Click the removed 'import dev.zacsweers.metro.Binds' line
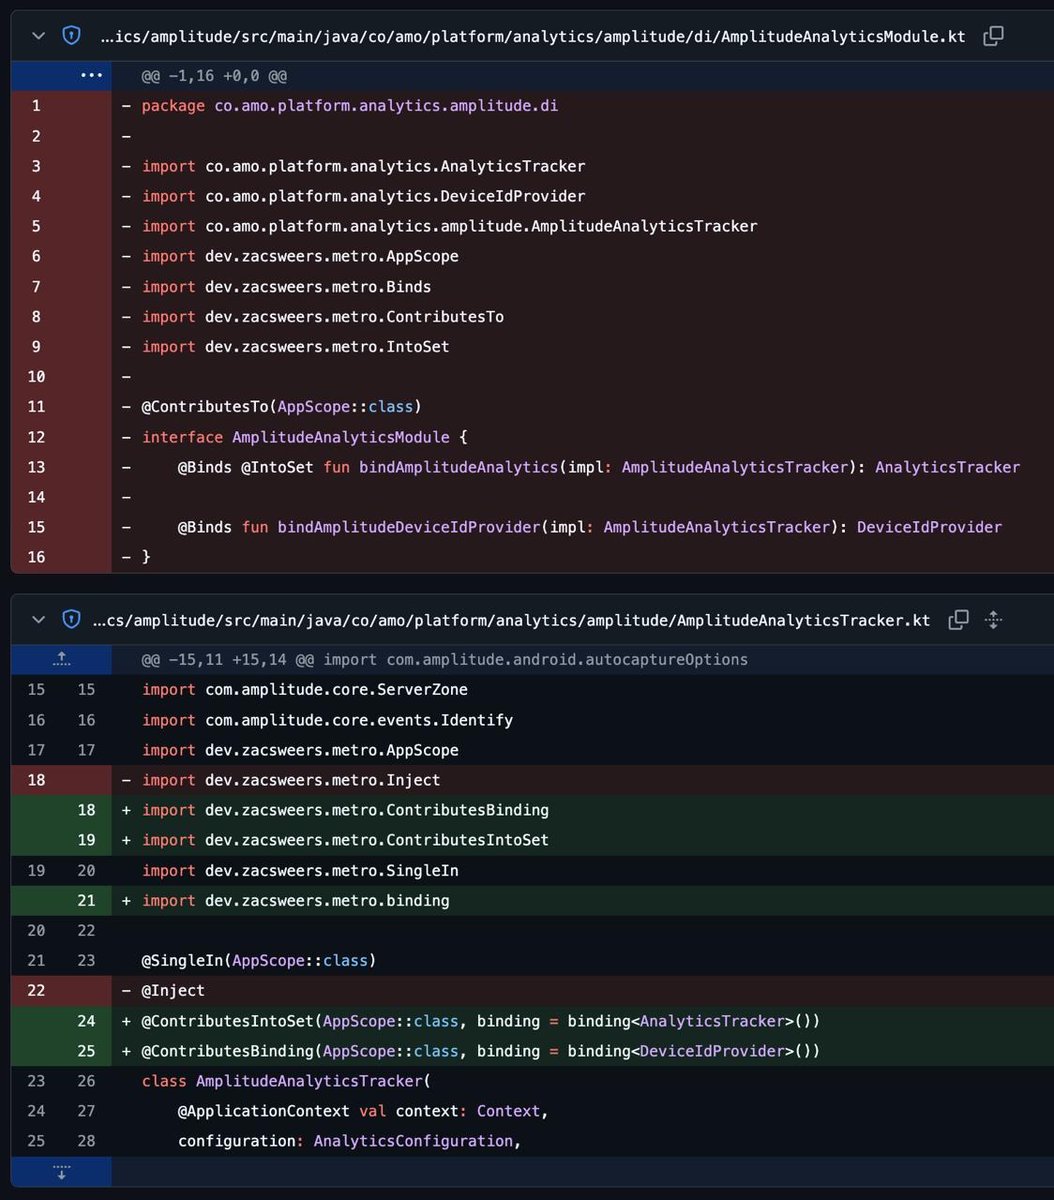 286,287
